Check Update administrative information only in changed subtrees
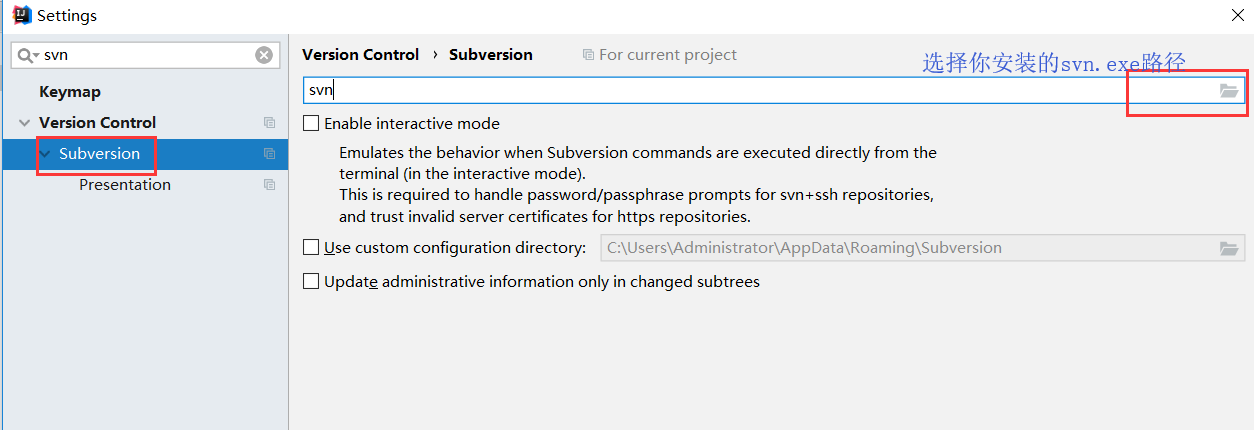The image size is (1254, 430). coord(311,281)
